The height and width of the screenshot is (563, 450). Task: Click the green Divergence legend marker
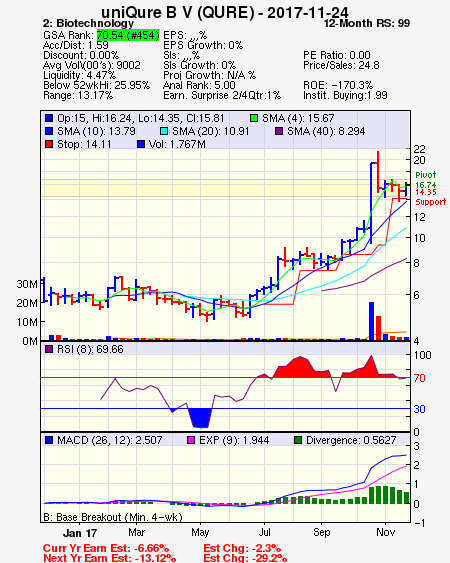tap(298, 440)
